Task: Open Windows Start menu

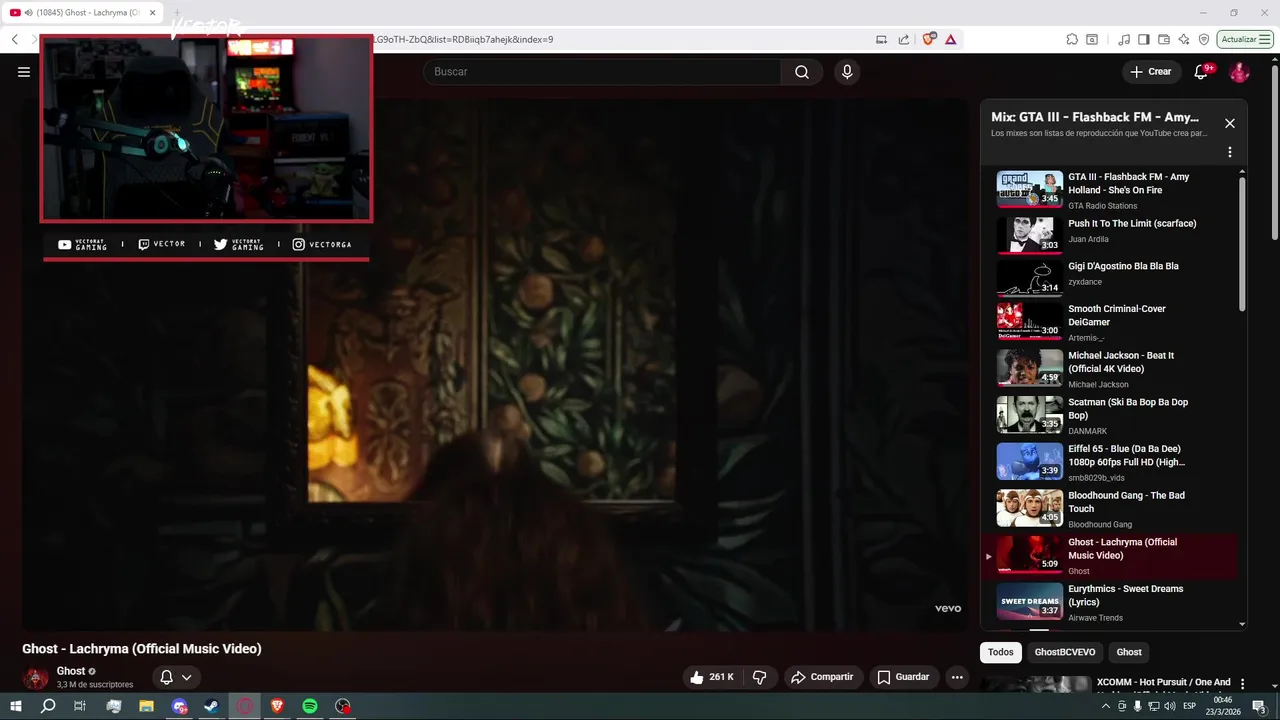Action: click(15, 706)
